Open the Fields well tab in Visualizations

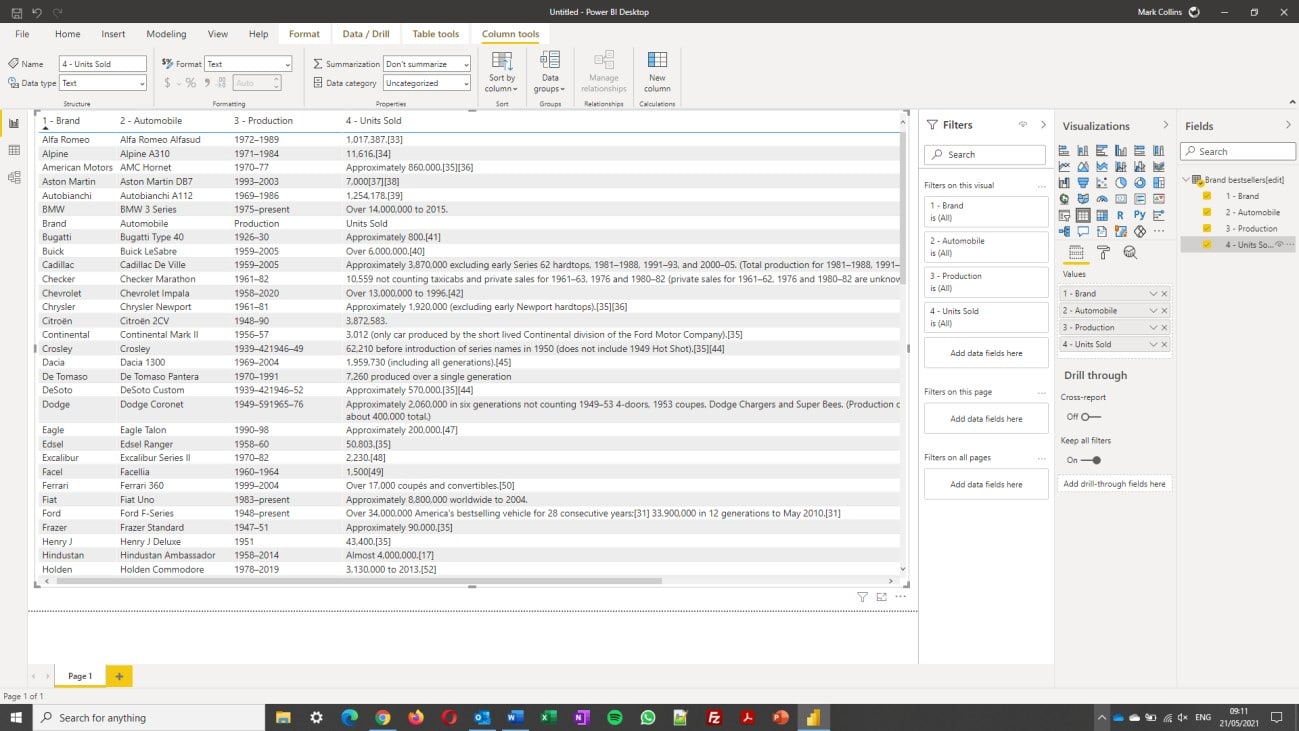1076,253
